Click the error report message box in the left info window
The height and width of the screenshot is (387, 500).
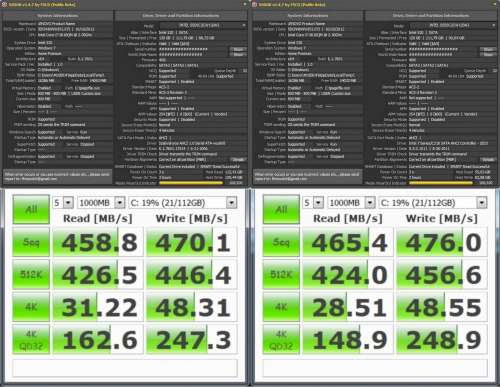(x=58, y=176)
